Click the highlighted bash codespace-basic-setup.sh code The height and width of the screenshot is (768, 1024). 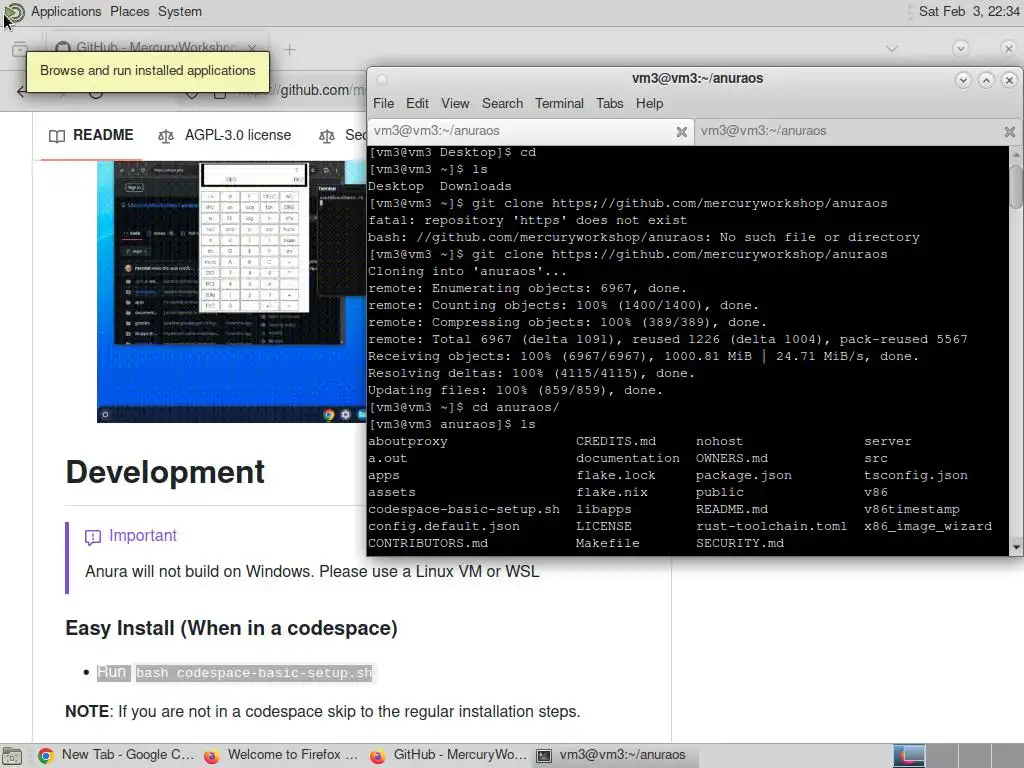click(254, 673)
